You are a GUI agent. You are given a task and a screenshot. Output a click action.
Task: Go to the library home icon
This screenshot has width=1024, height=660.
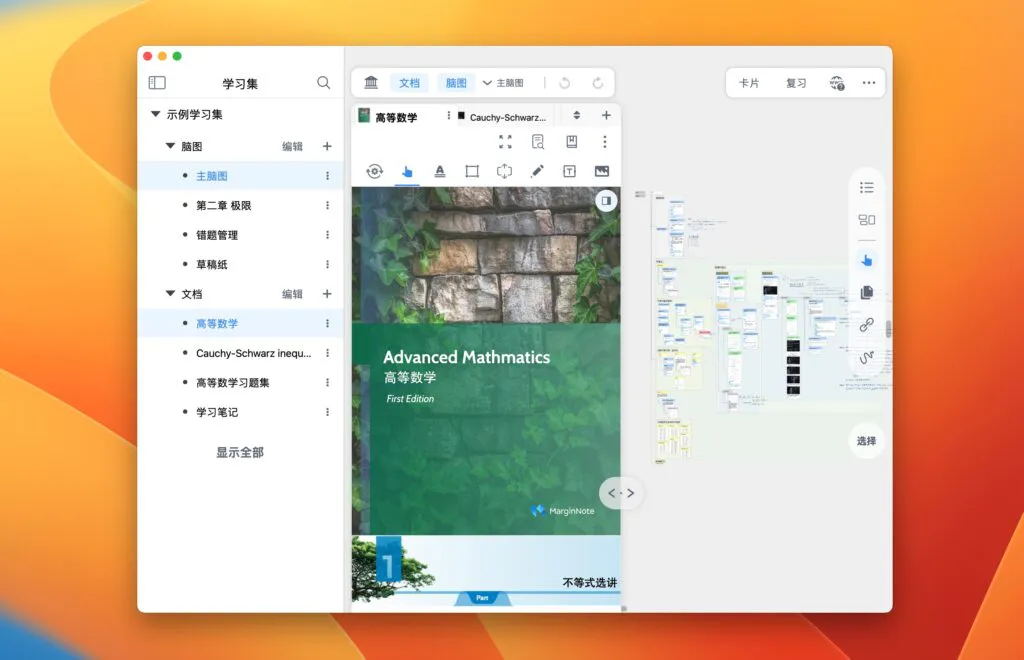click(x=371, y=83)
